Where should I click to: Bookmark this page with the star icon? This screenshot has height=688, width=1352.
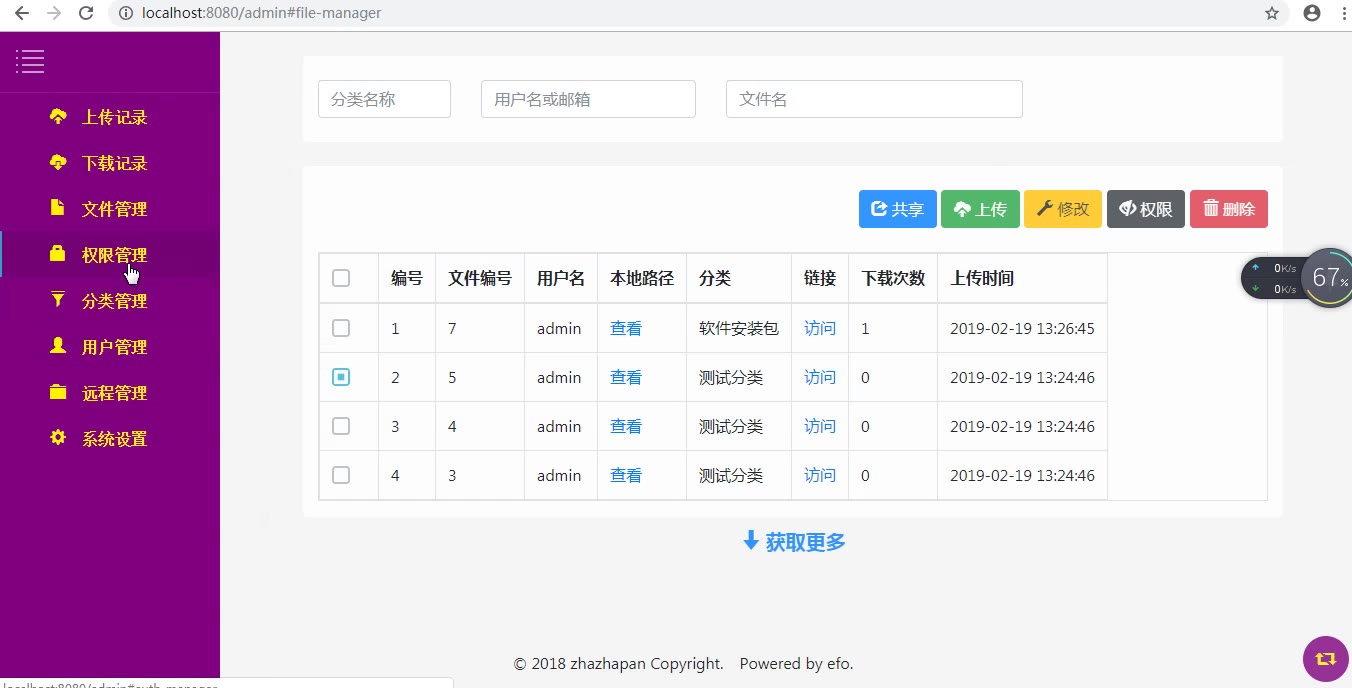coord(1272,14)
